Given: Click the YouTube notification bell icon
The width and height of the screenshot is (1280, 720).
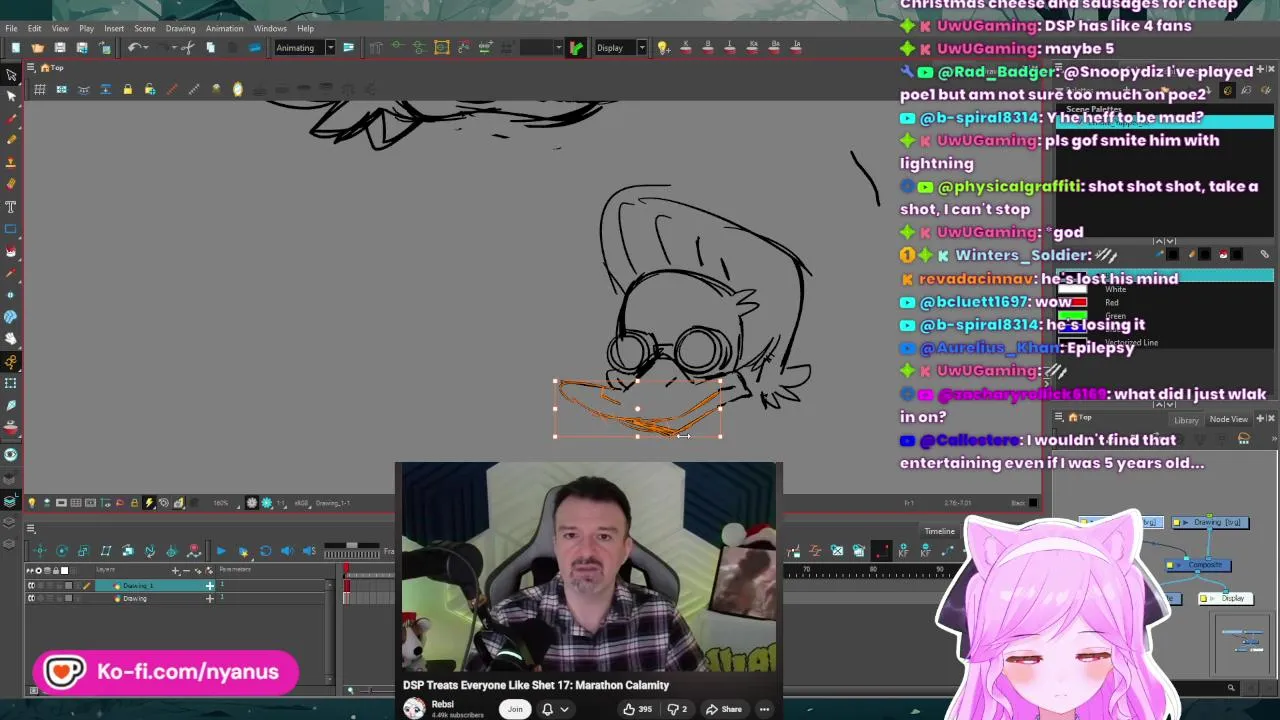Looking at the screenshot, I should point(547,709).
